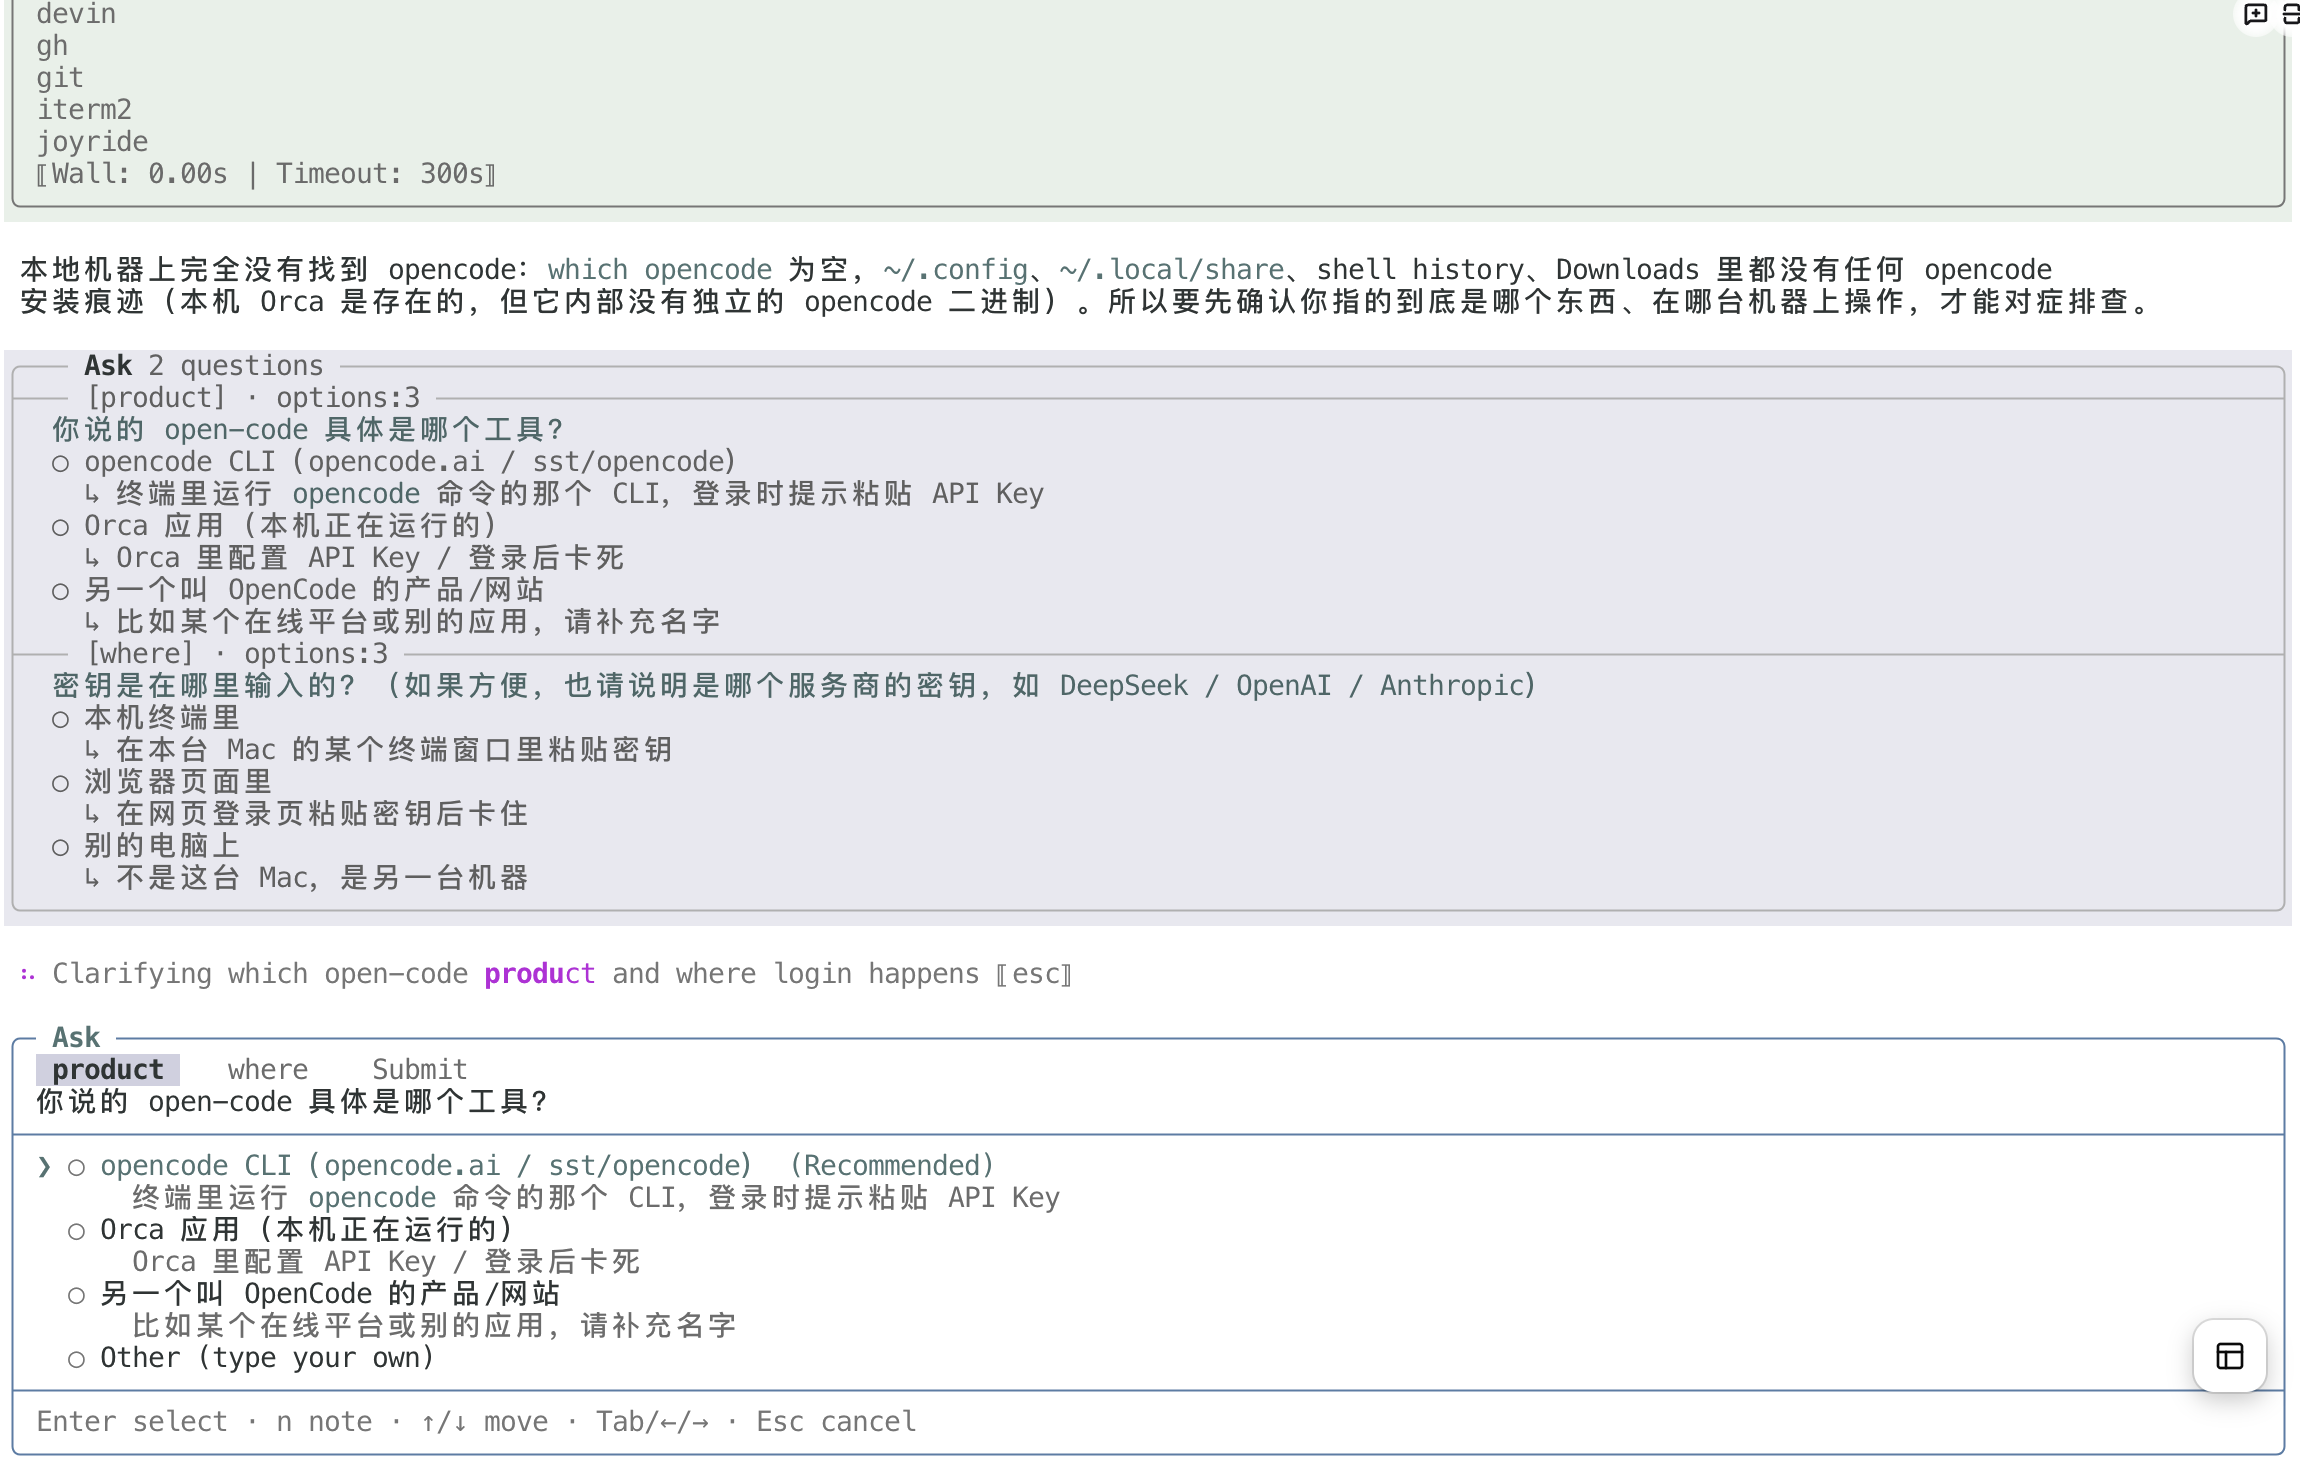Click the 'devin' output line
Screen dimensions: 2300x1478
76,14
